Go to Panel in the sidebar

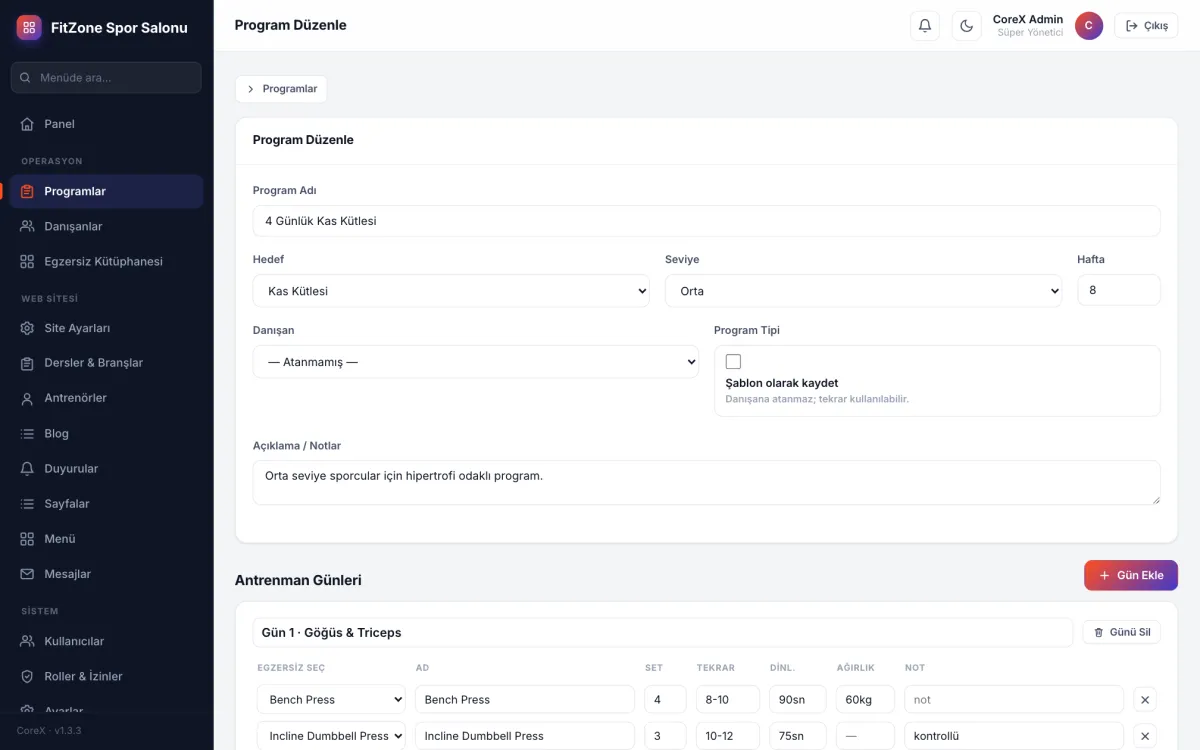click(x=106, y=124)
